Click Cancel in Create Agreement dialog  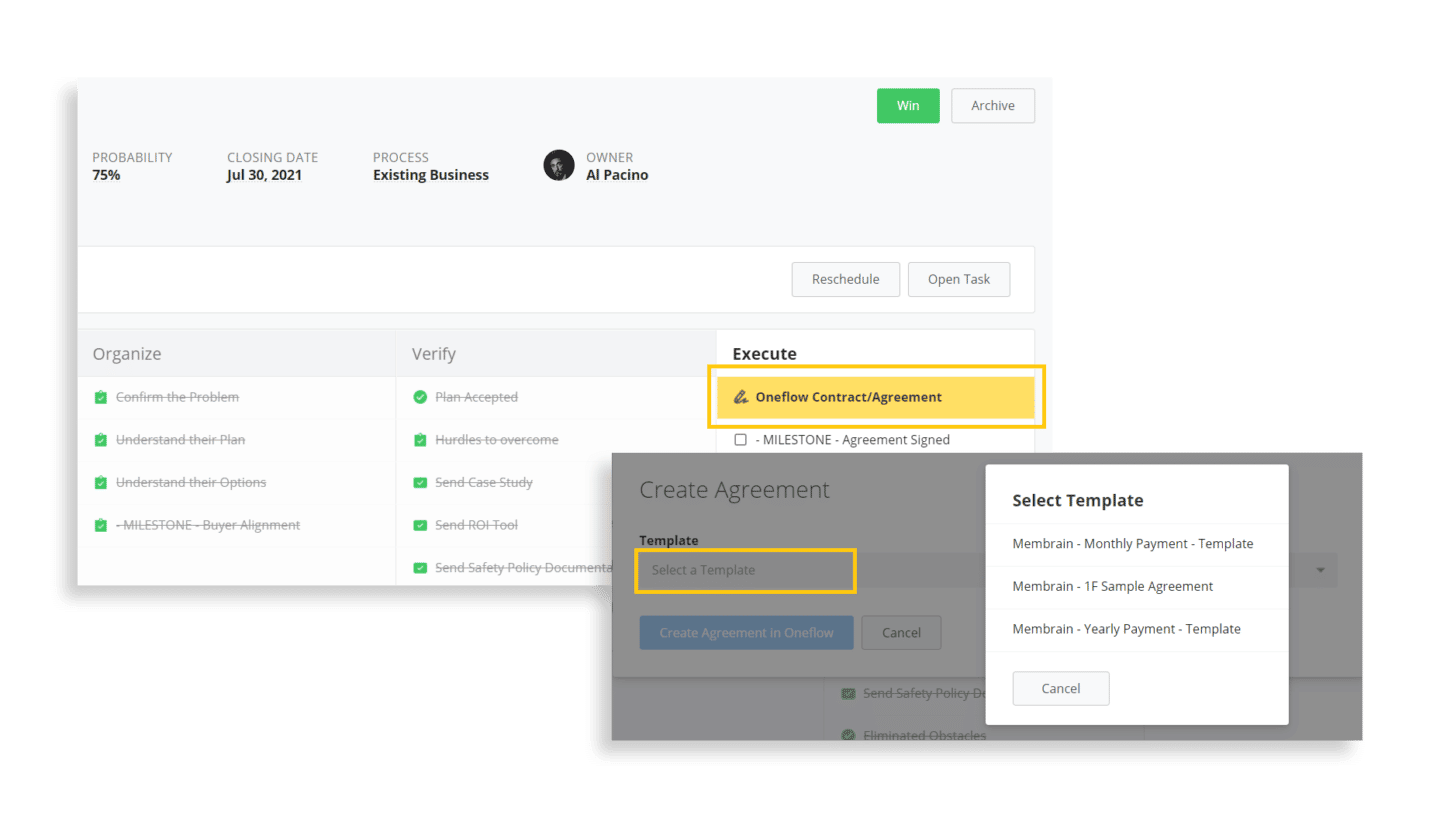[901, 633]
